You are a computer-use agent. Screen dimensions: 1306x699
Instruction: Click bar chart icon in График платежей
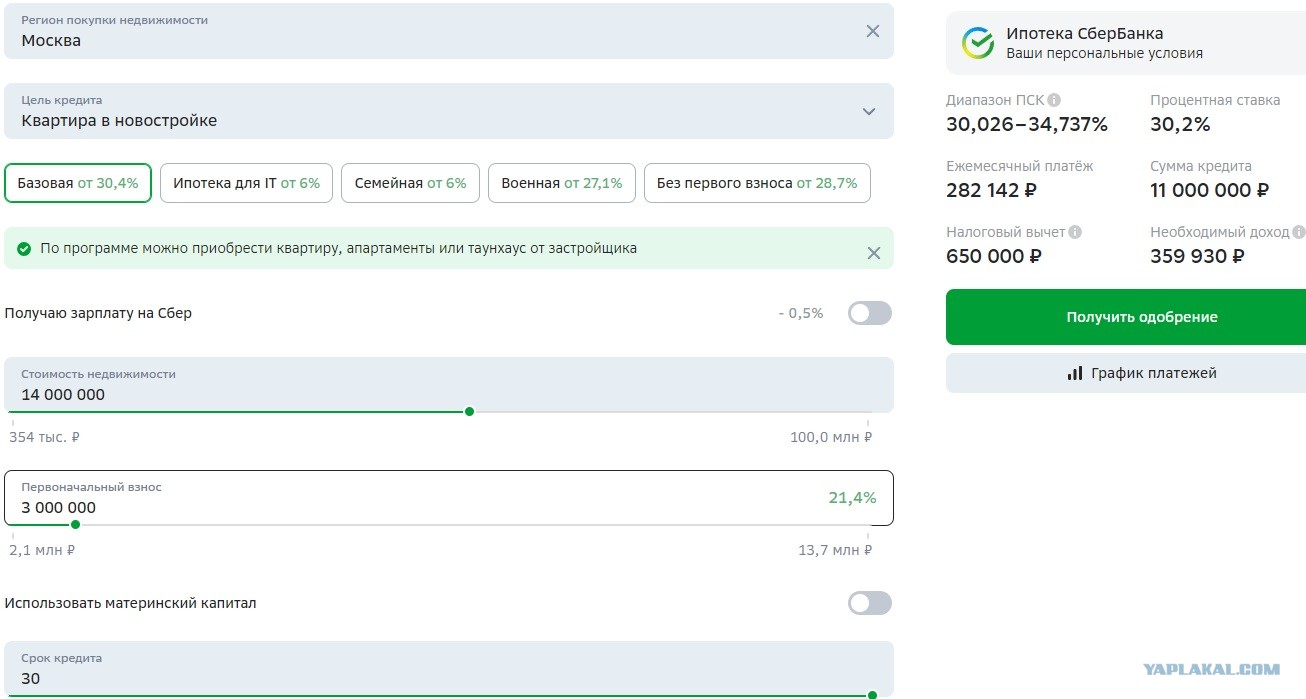pos(1075,373)
